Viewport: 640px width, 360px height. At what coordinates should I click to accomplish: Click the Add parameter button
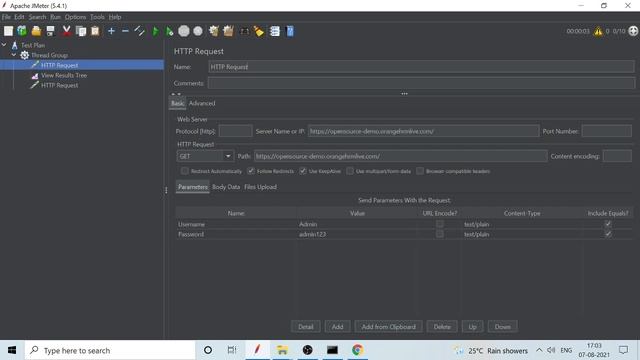(337, 327)
